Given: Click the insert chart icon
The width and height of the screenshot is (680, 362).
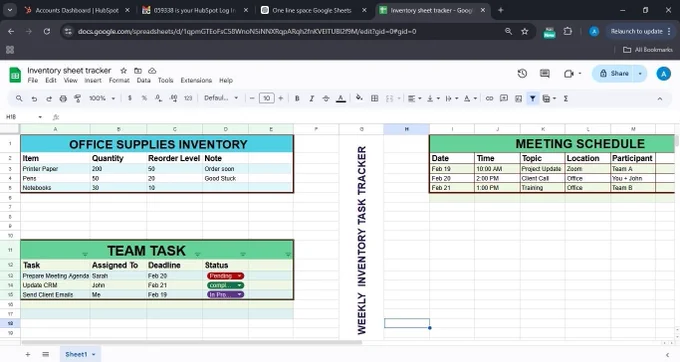Looking at the screenshot, I should click(x=518, y=99).
